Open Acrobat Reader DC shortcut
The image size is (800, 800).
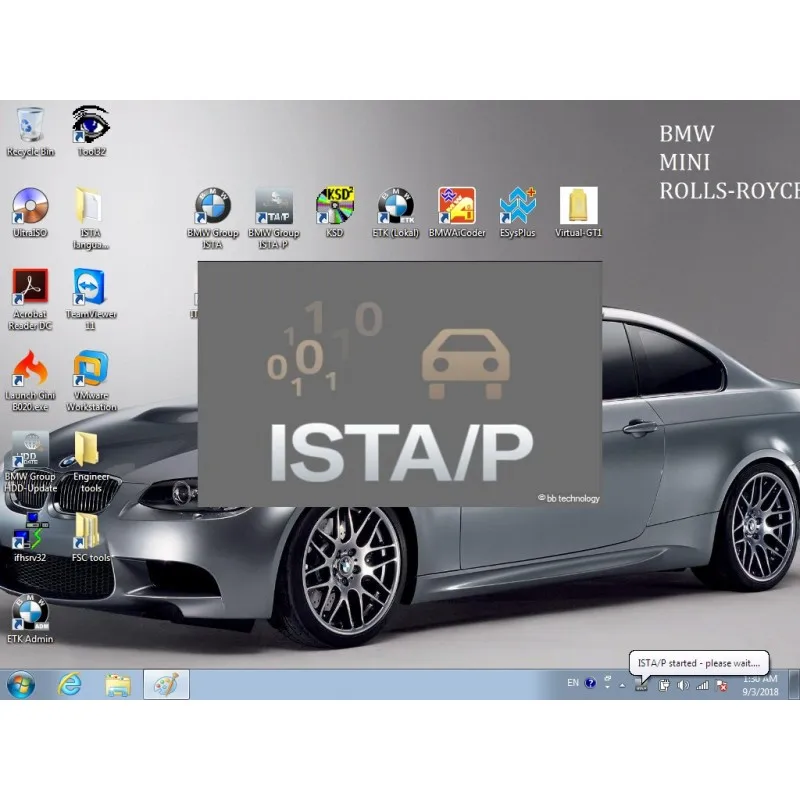30,299
